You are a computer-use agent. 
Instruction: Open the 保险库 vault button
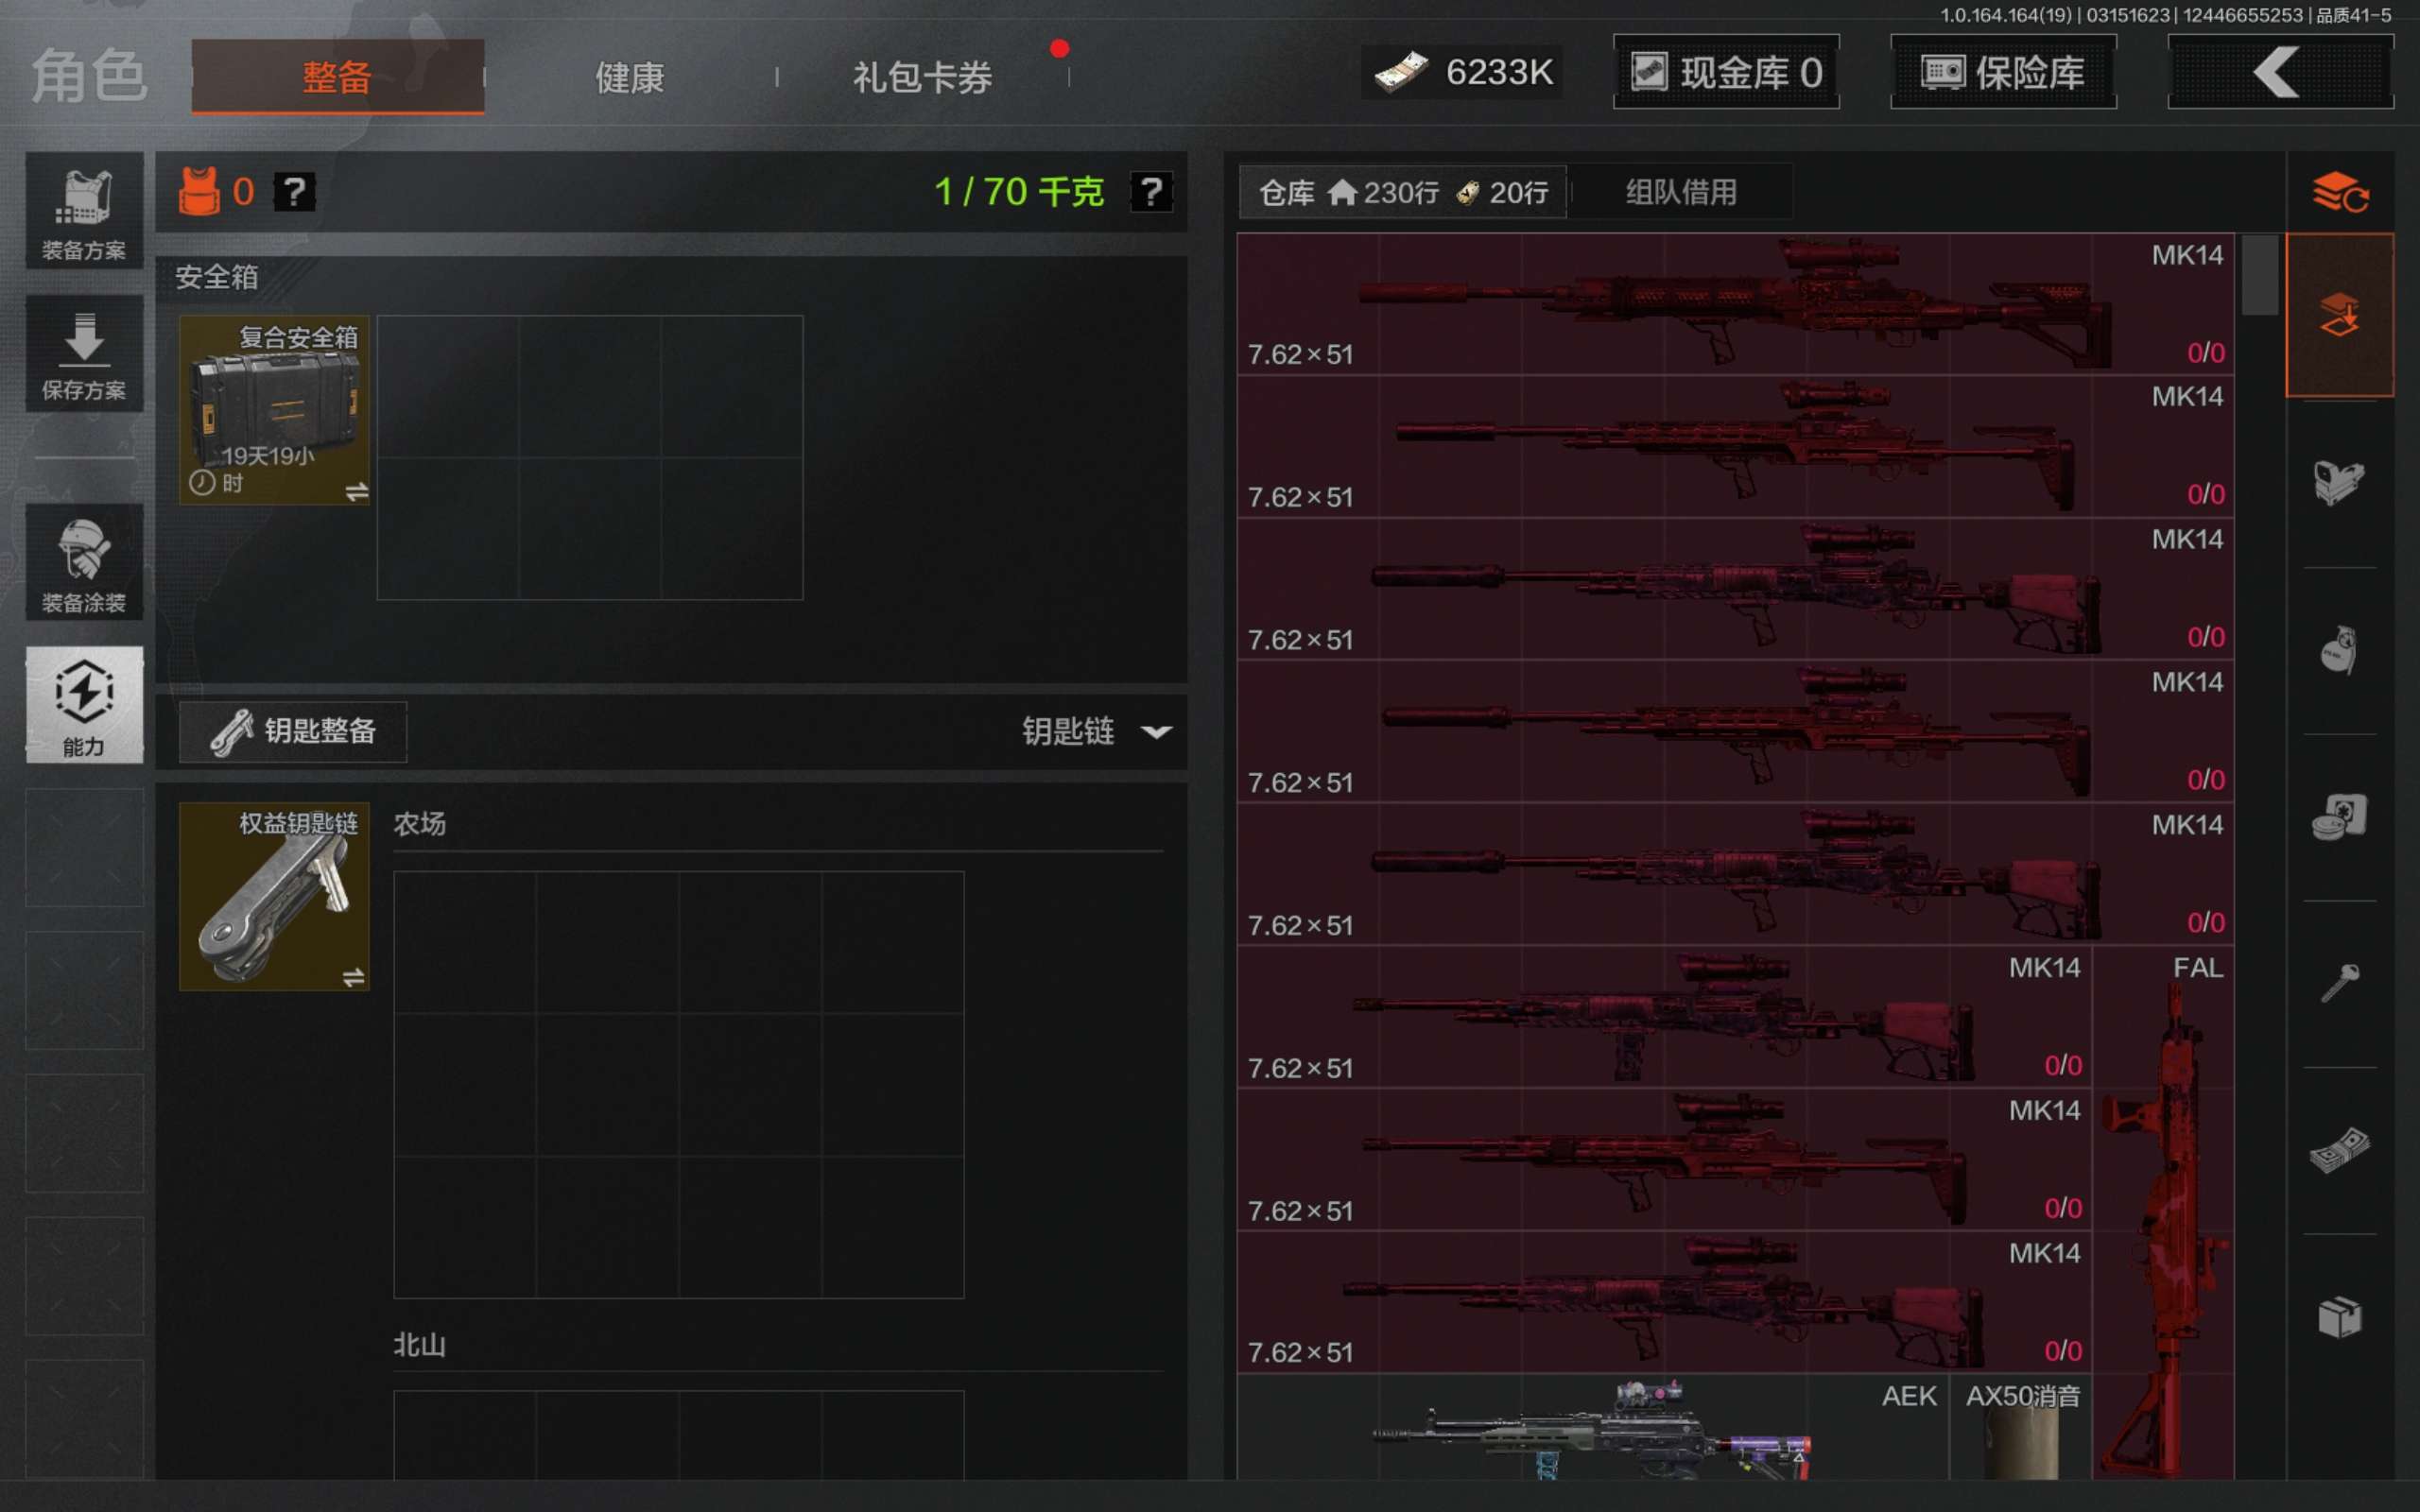[x=2002, y=73]
